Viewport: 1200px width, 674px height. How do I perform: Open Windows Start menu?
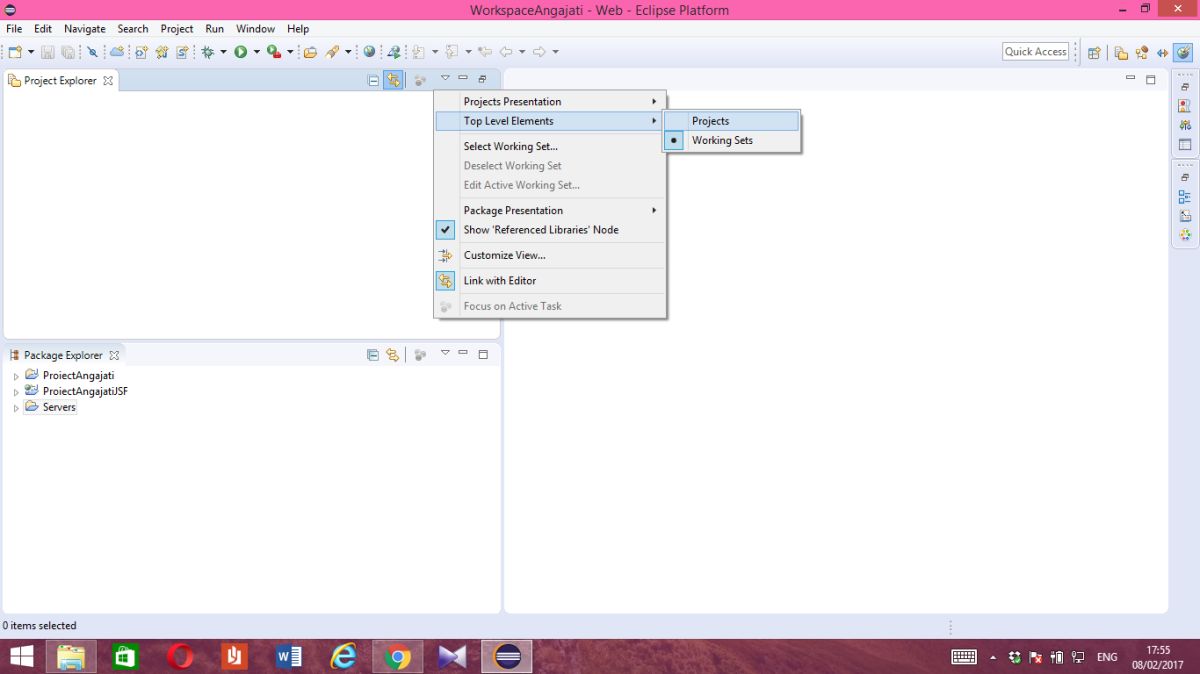pyautogui.click(x=21, y=656)
